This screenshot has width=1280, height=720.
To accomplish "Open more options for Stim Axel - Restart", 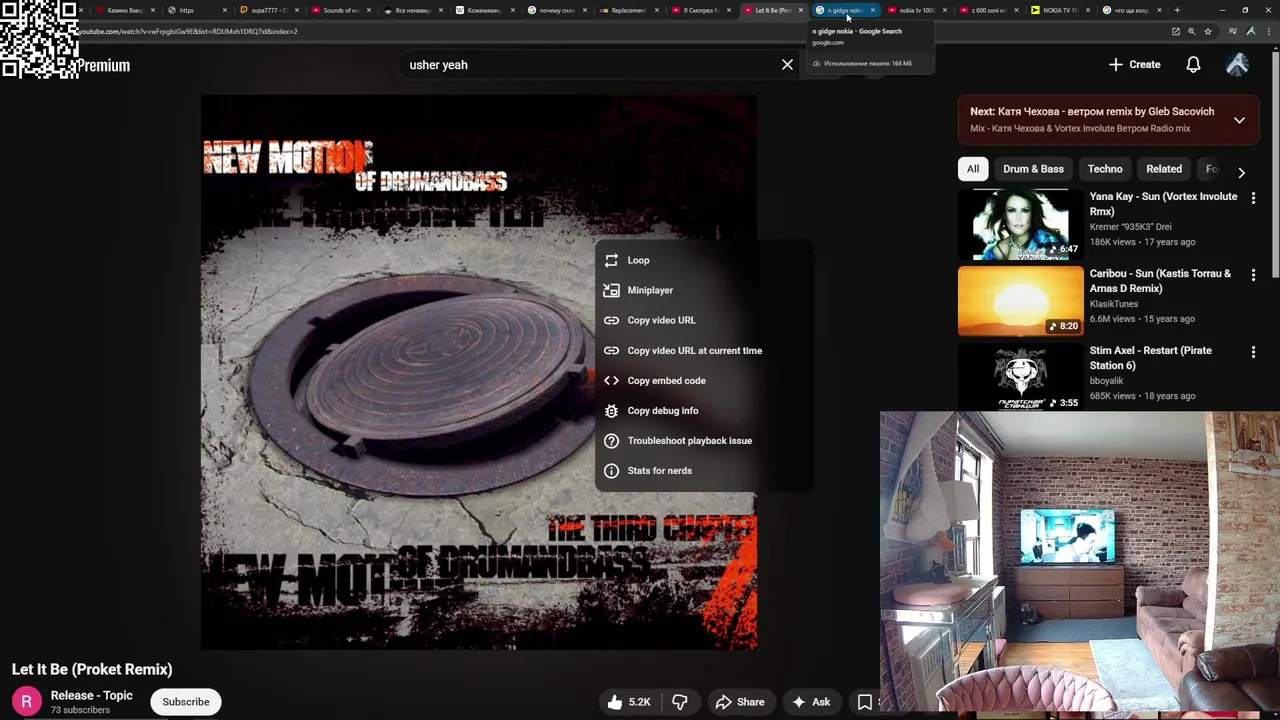I will point(1253,352).
